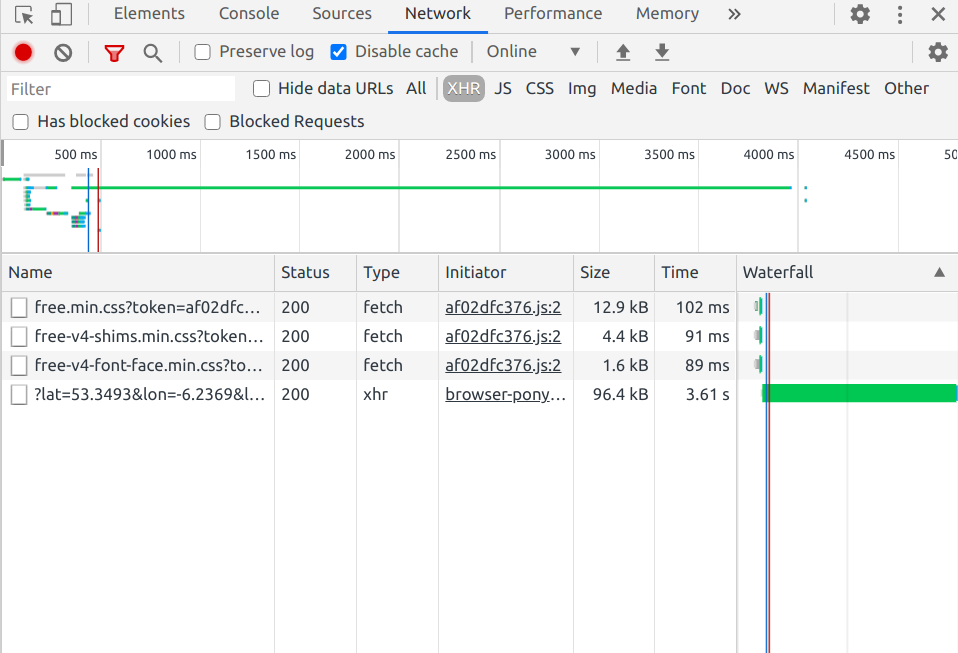
Task: Expand more DevTools tabs chevron
Action: 734,14
